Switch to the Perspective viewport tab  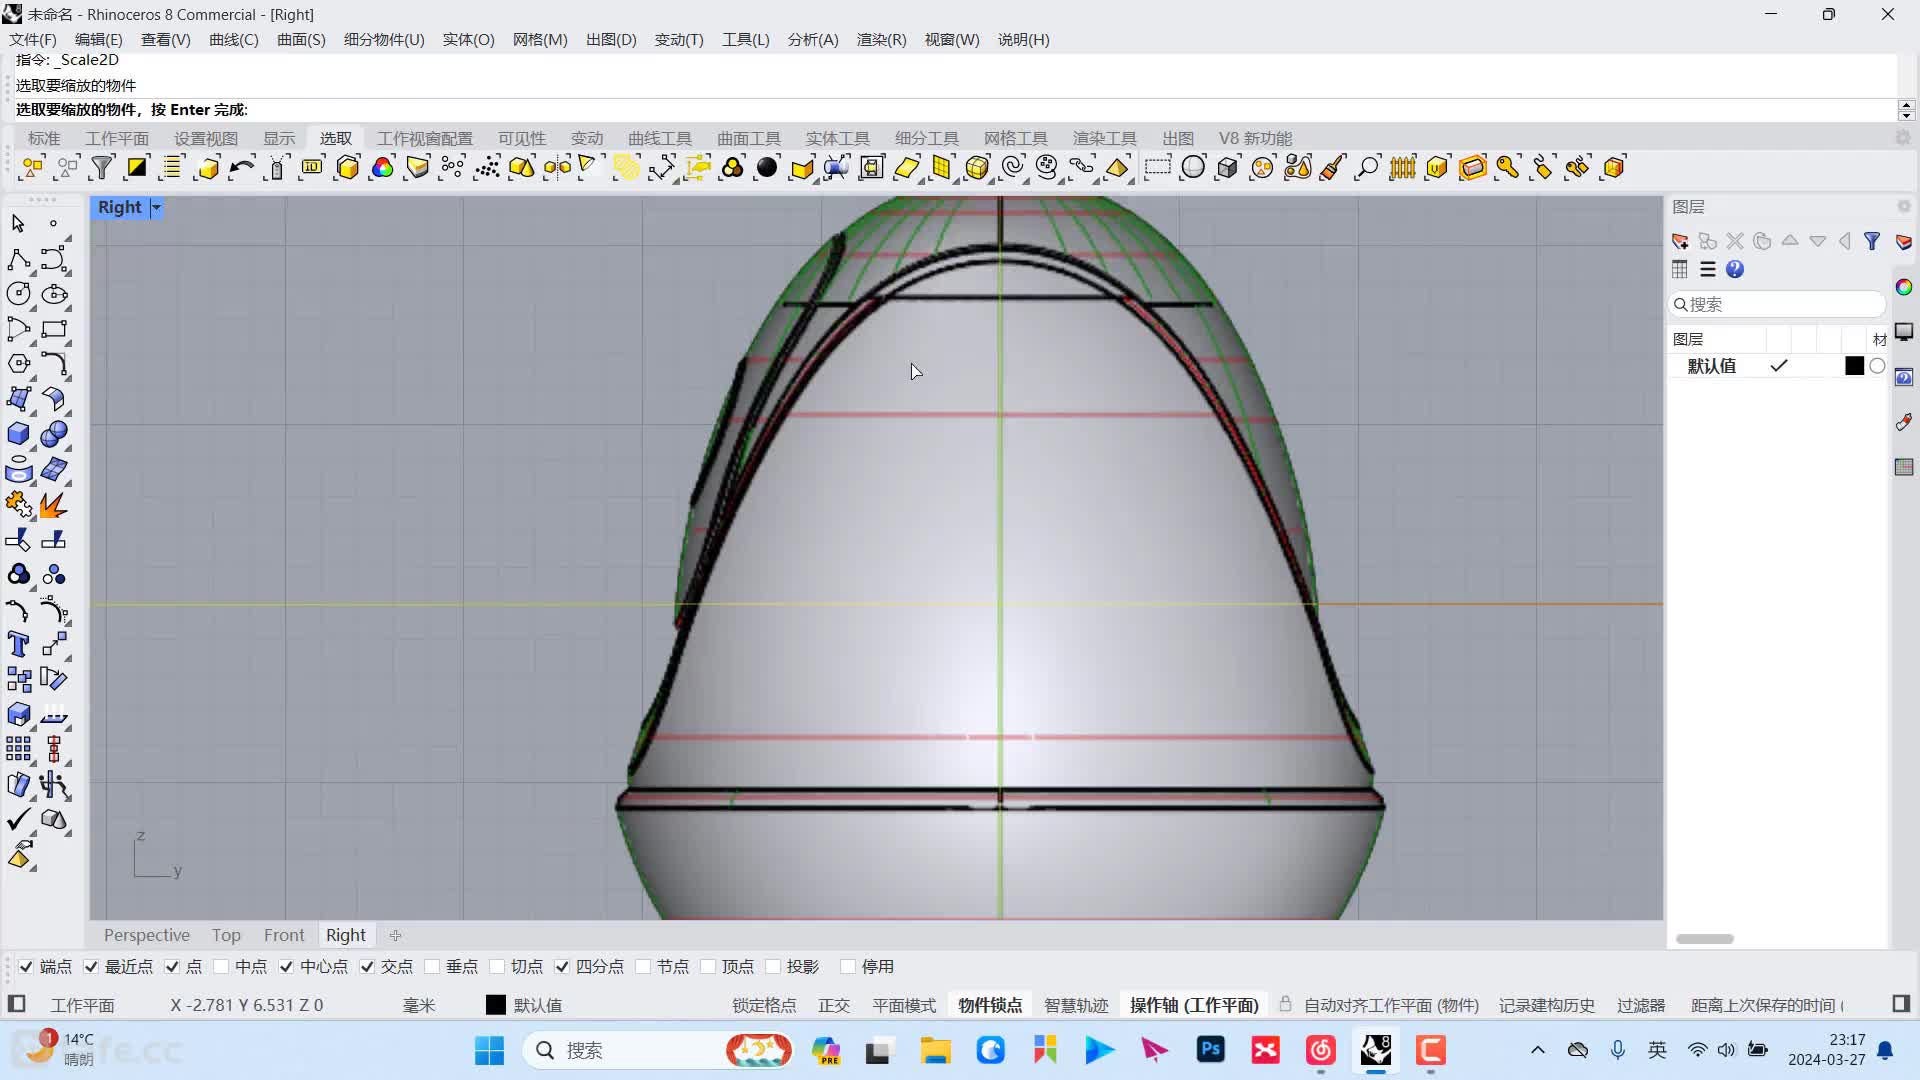click(x=147, y=935)
